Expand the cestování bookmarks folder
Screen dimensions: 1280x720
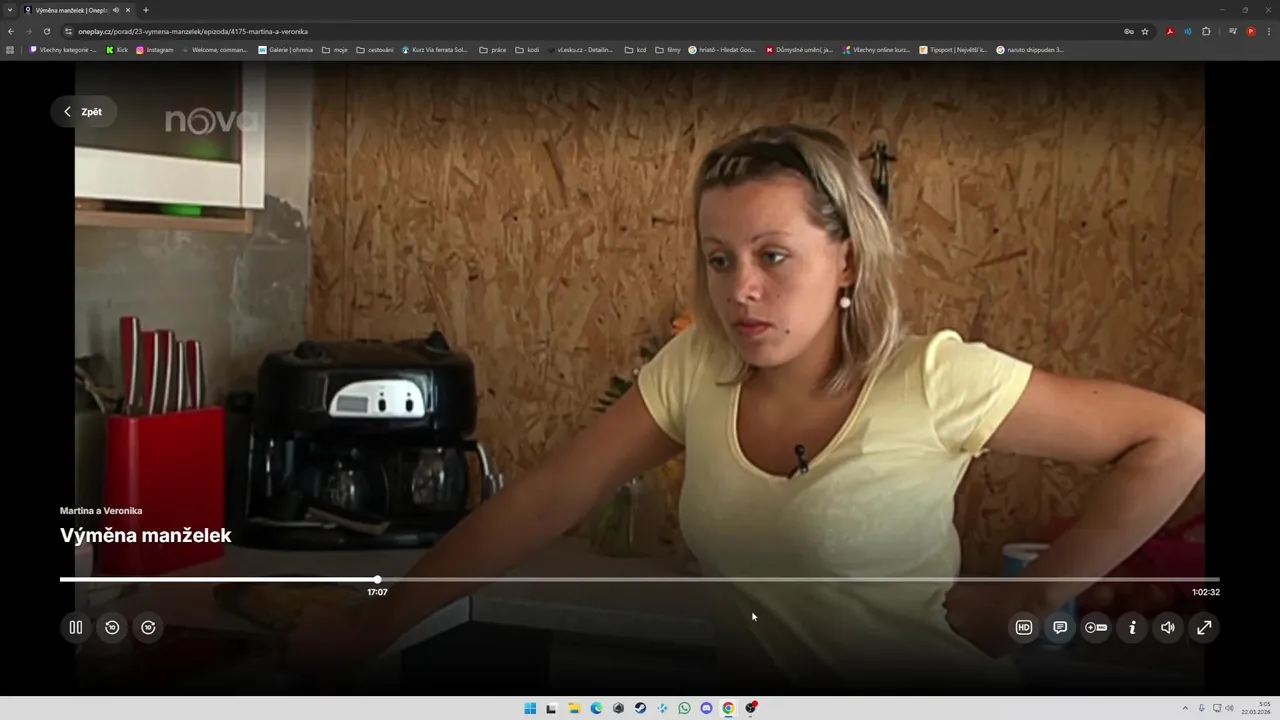(x=375, y=49)
